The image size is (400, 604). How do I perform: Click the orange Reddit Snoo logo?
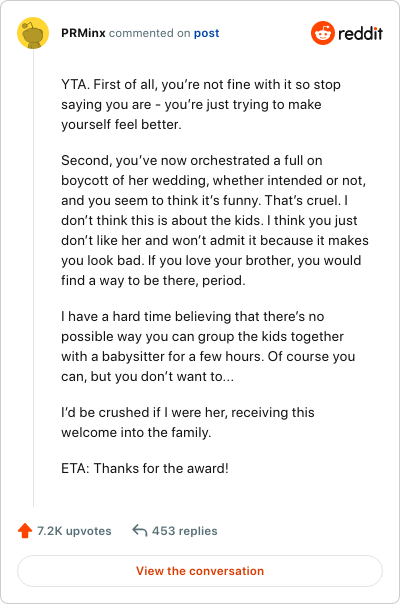[x=323, y=33]
